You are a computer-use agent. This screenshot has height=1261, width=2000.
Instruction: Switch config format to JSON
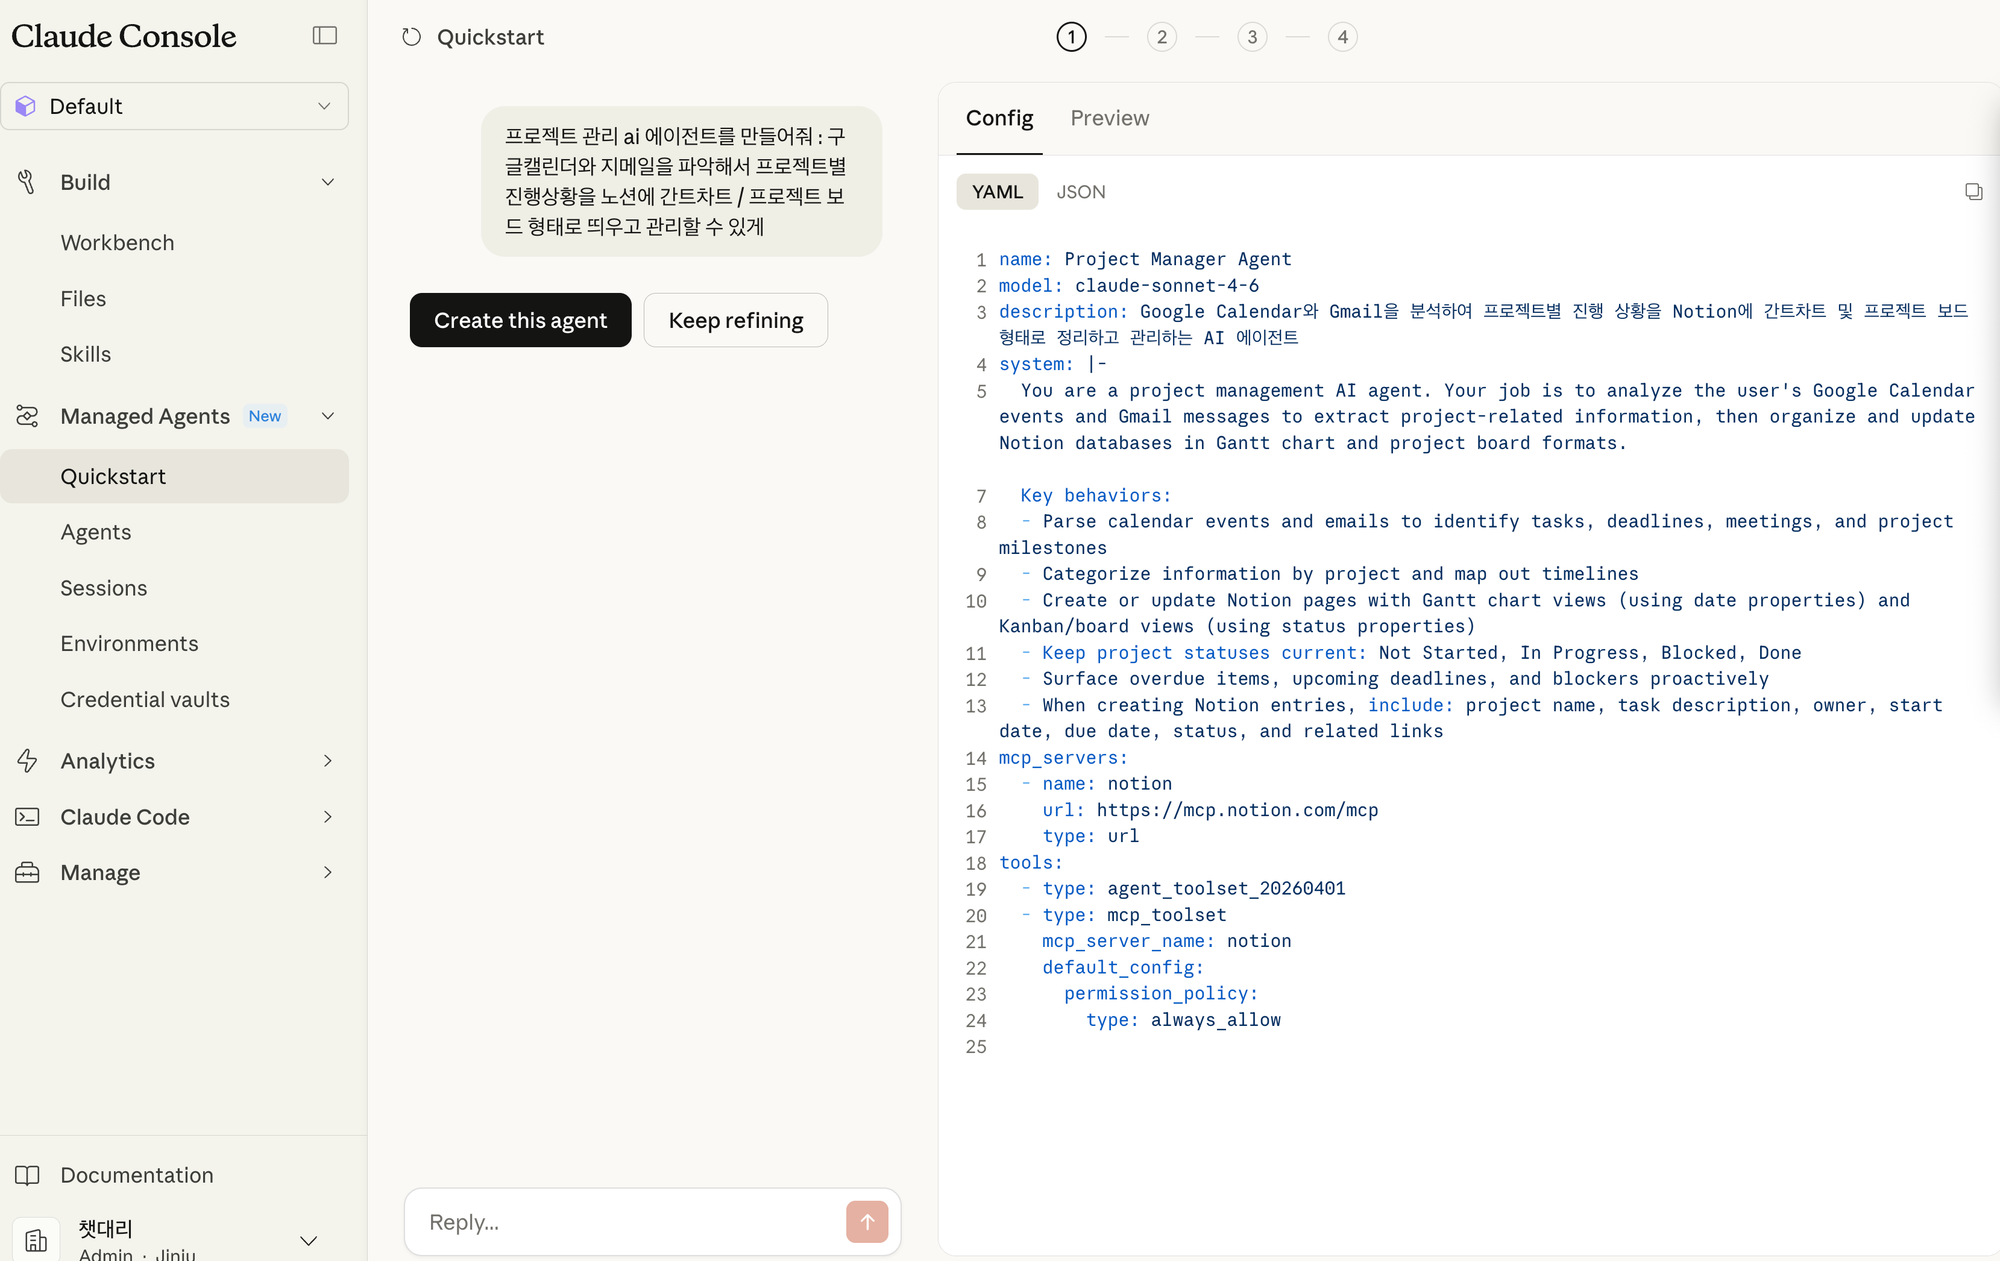pos(1081,192)
